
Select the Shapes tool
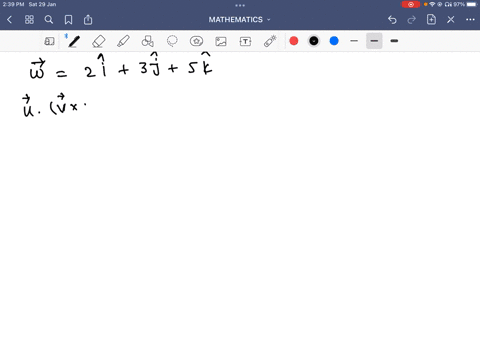pos(148,41)
